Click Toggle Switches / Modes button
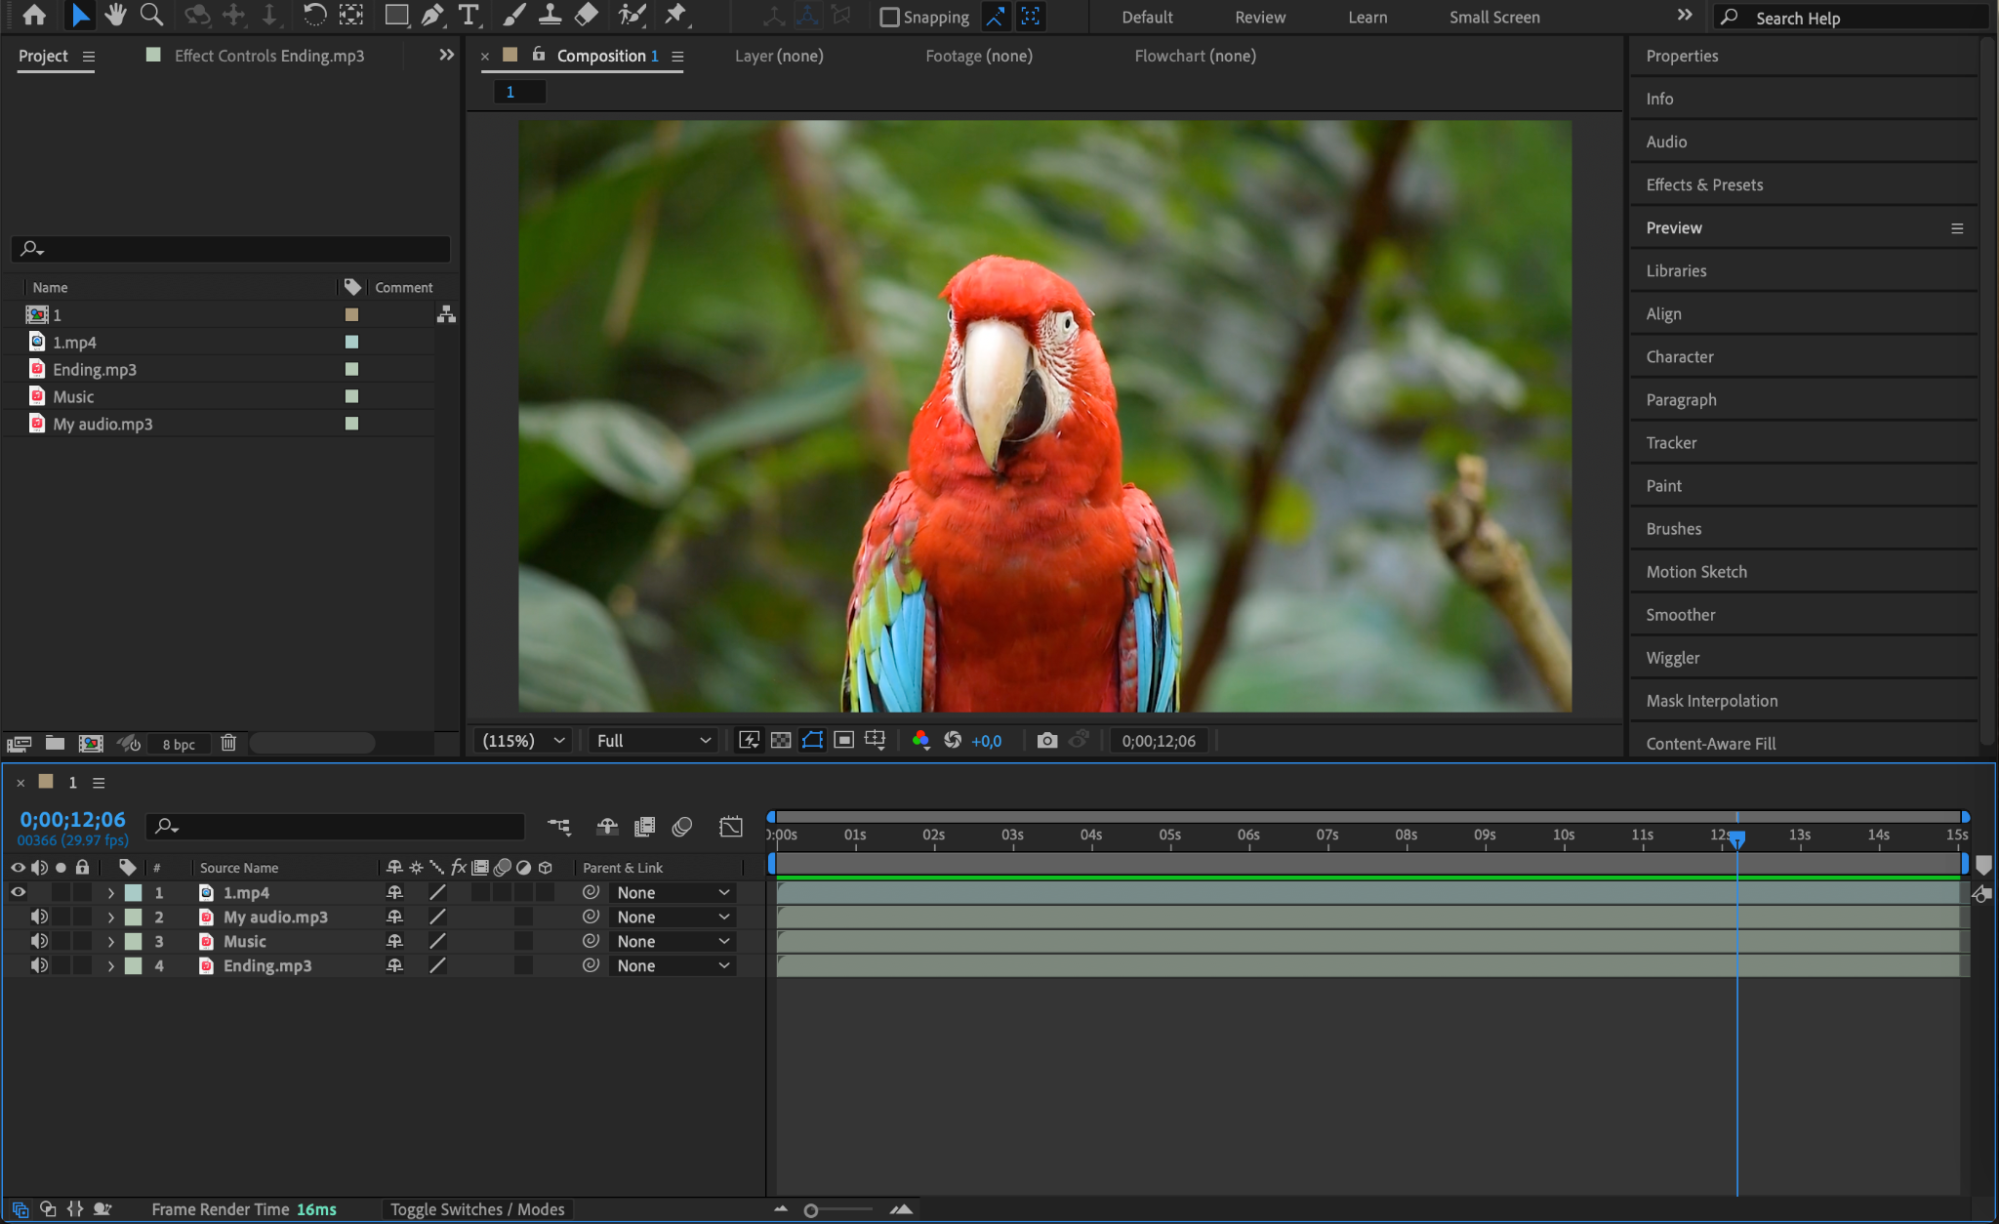The width and height of the screenshot is (1999, 1224). [477, 1210]
